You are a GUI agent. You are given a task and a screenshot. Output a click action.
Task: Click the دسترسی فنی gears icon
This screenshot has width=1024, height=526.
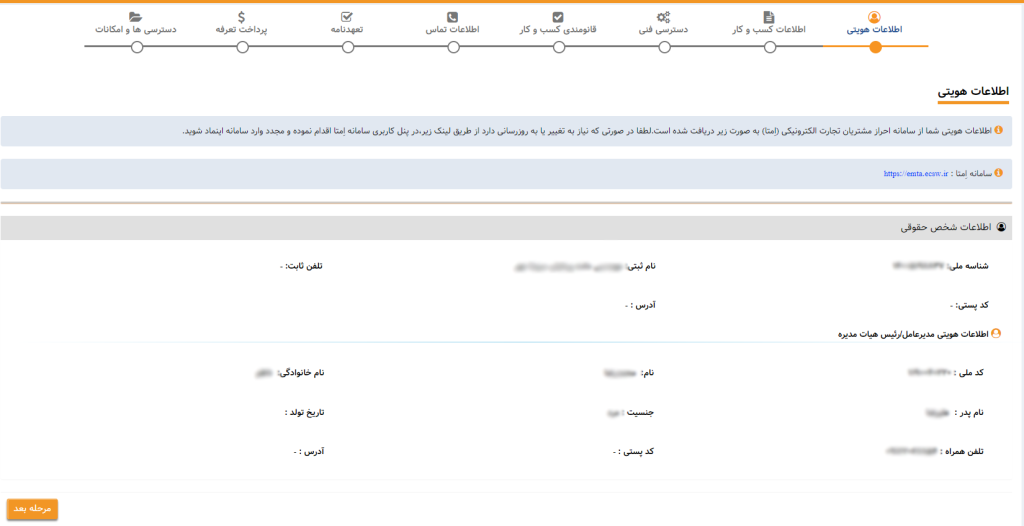pos(663,17)
